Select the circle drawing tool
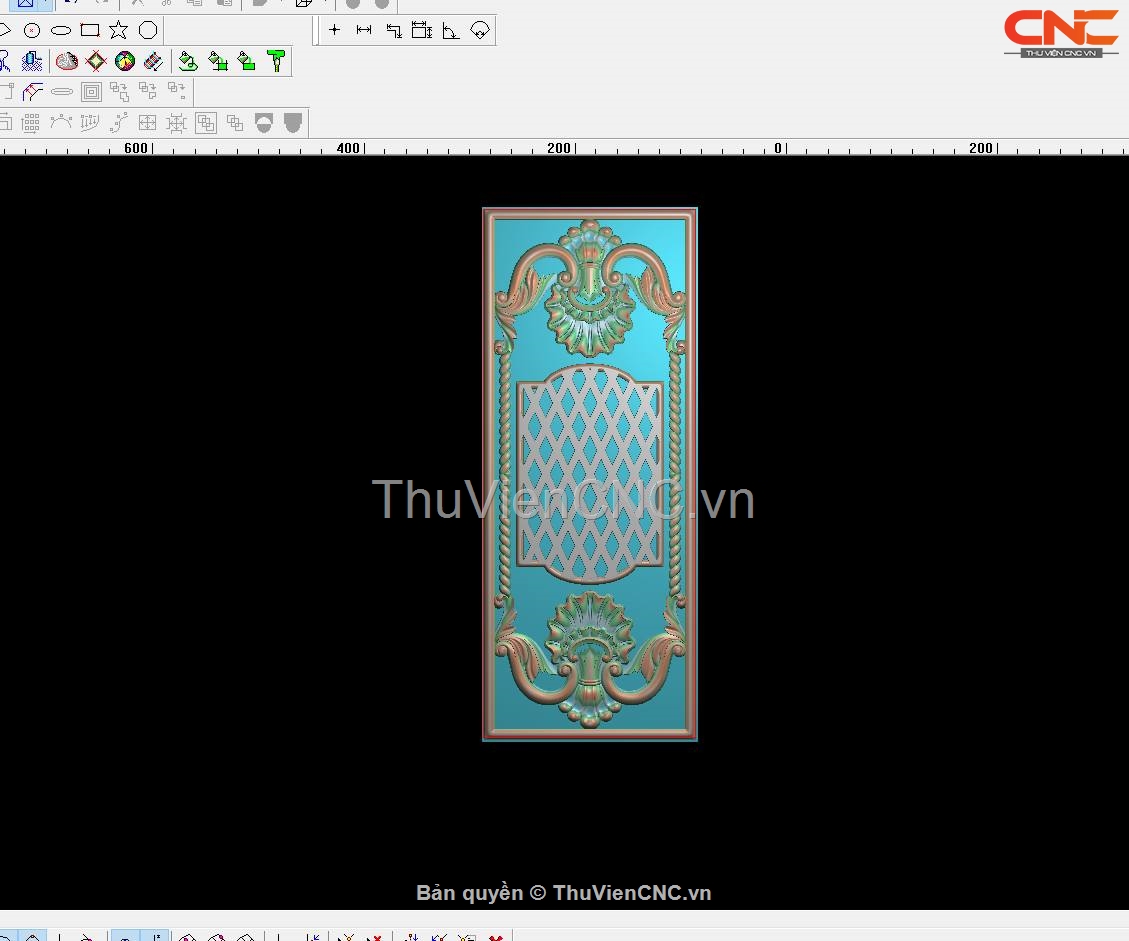This screenshot has height=941, width=1129. [x=32, y=30]
